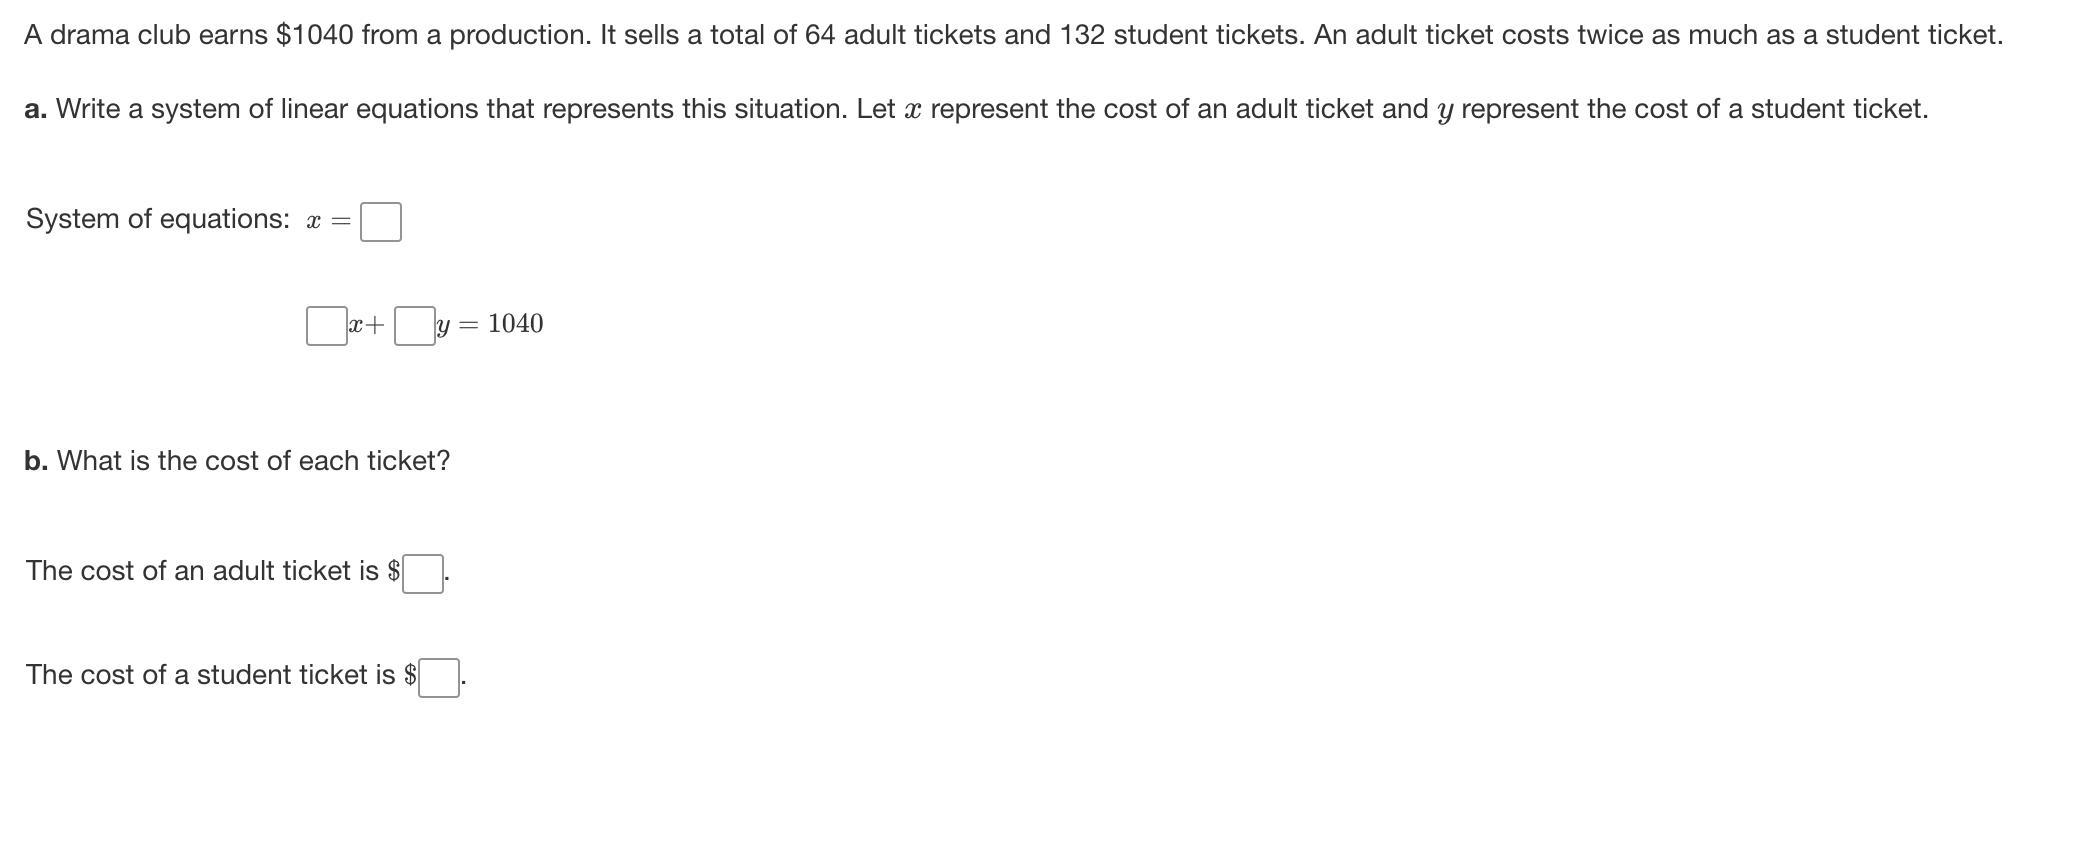Click the x+ term in the second equation
The height and width of the screenshot is (858, 2082).
[x=367, y=325]
